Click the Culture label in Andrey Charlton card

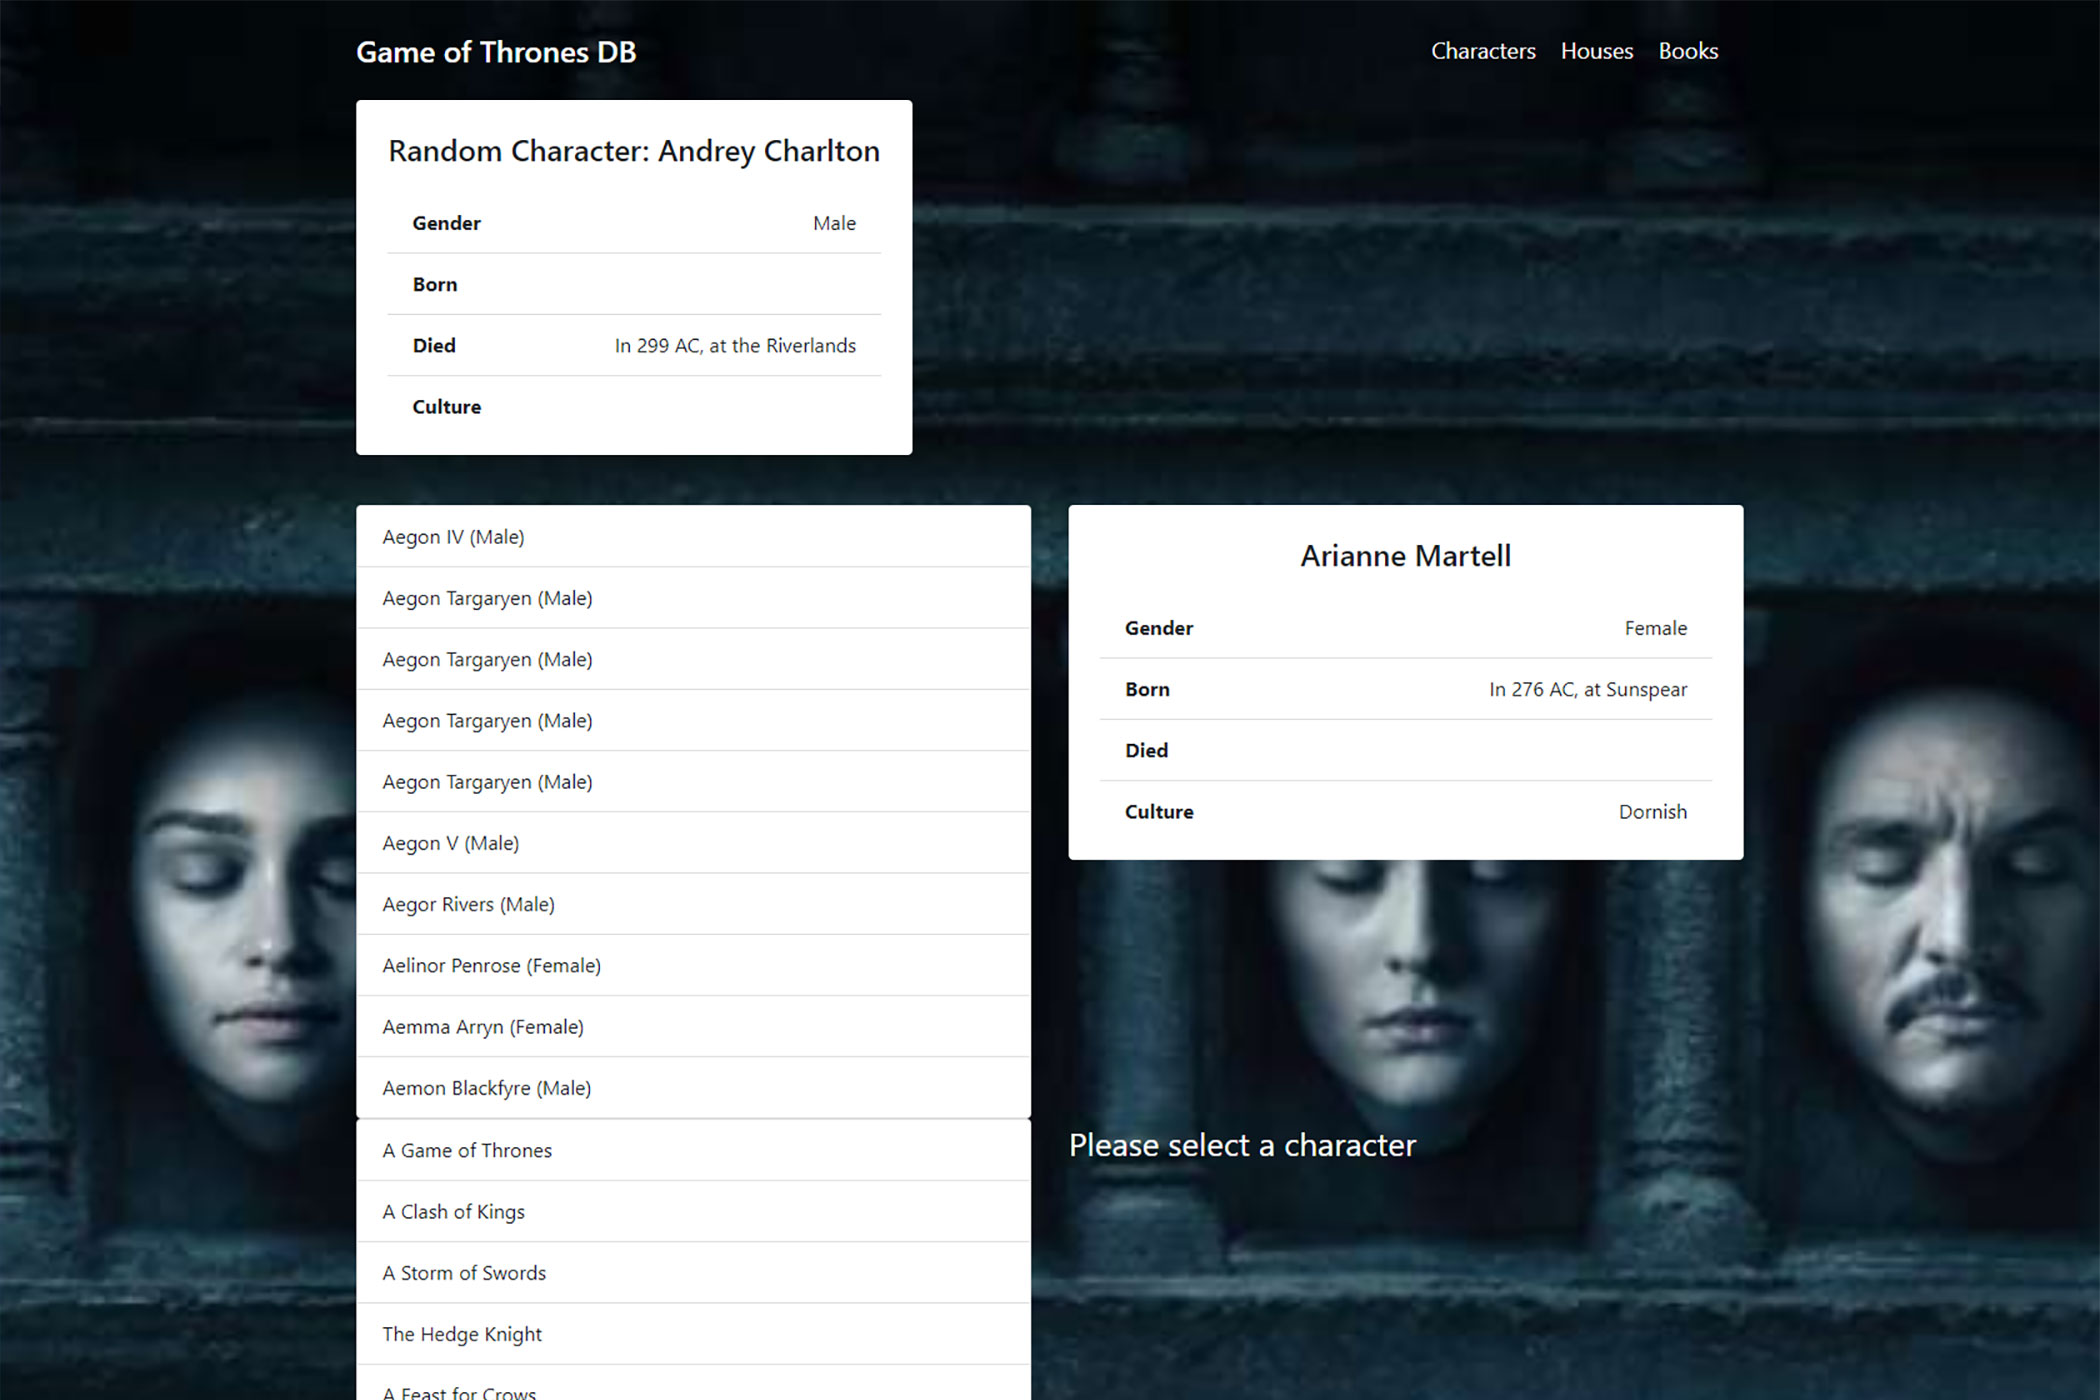point(447,407)
